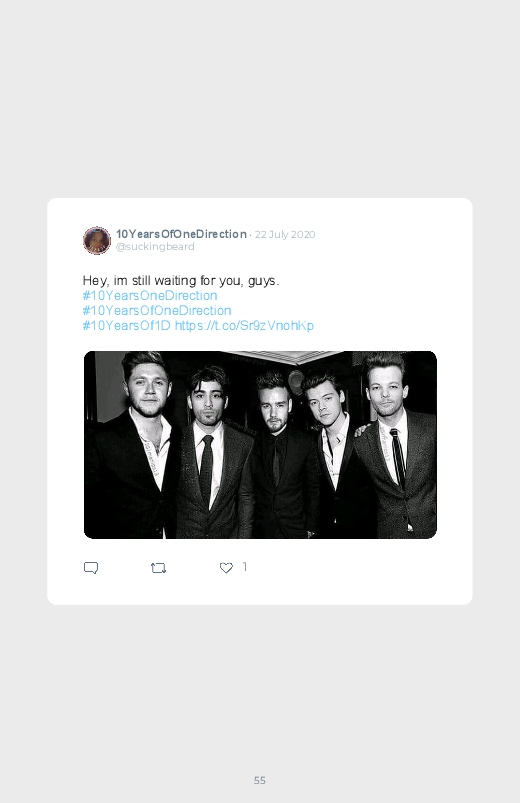Click the retweet arrows icon
This screenshot has height=803, width=520.
(158, 568)
